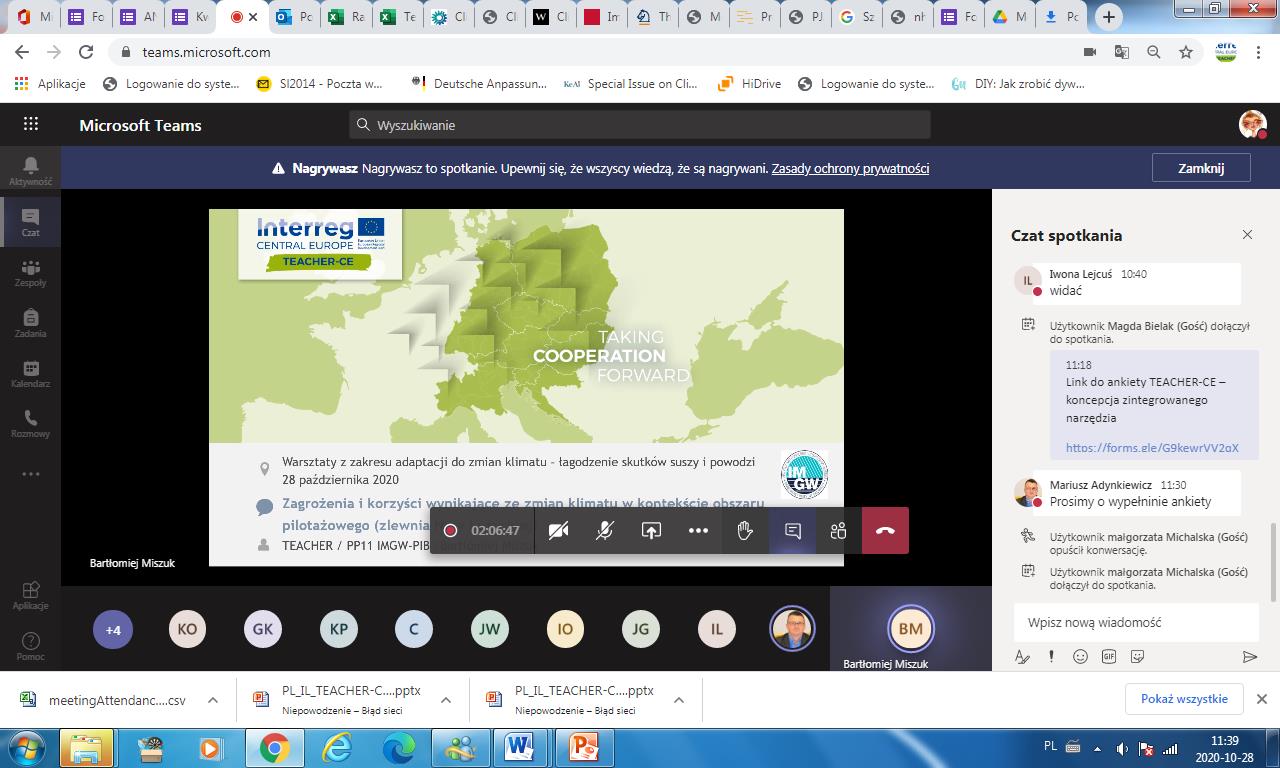This screenshot has width=1280, height=768.
Task: Reload the page in Chrome
Action: 86,52
